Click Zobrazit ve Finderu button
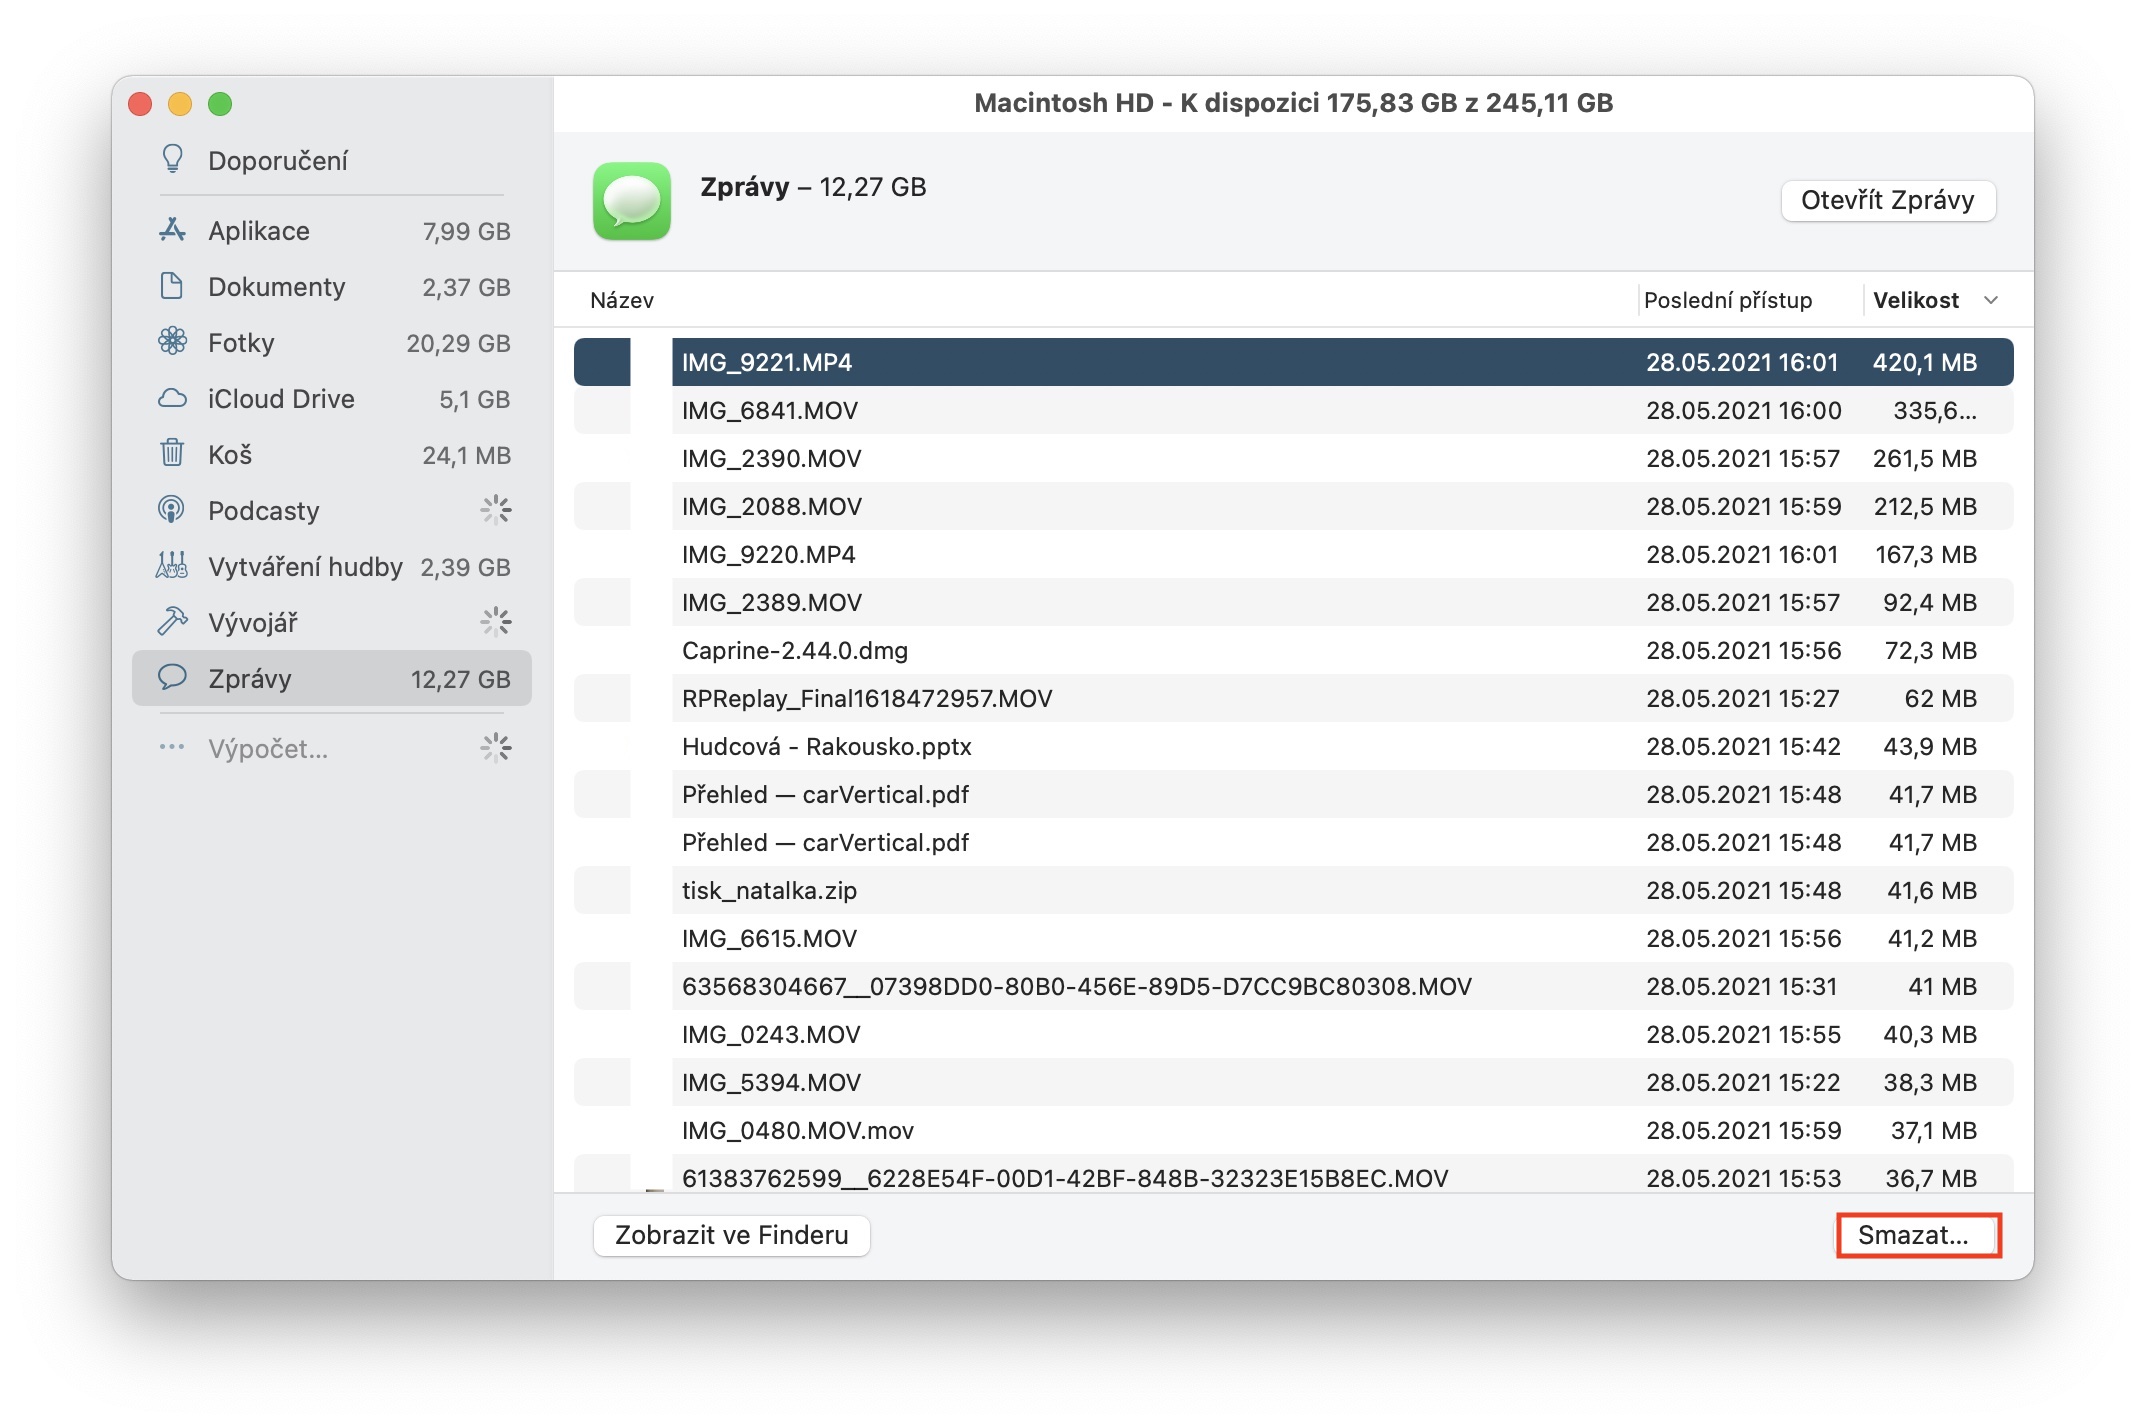The image size is (2146, 1428). [x=731, y=1235]
